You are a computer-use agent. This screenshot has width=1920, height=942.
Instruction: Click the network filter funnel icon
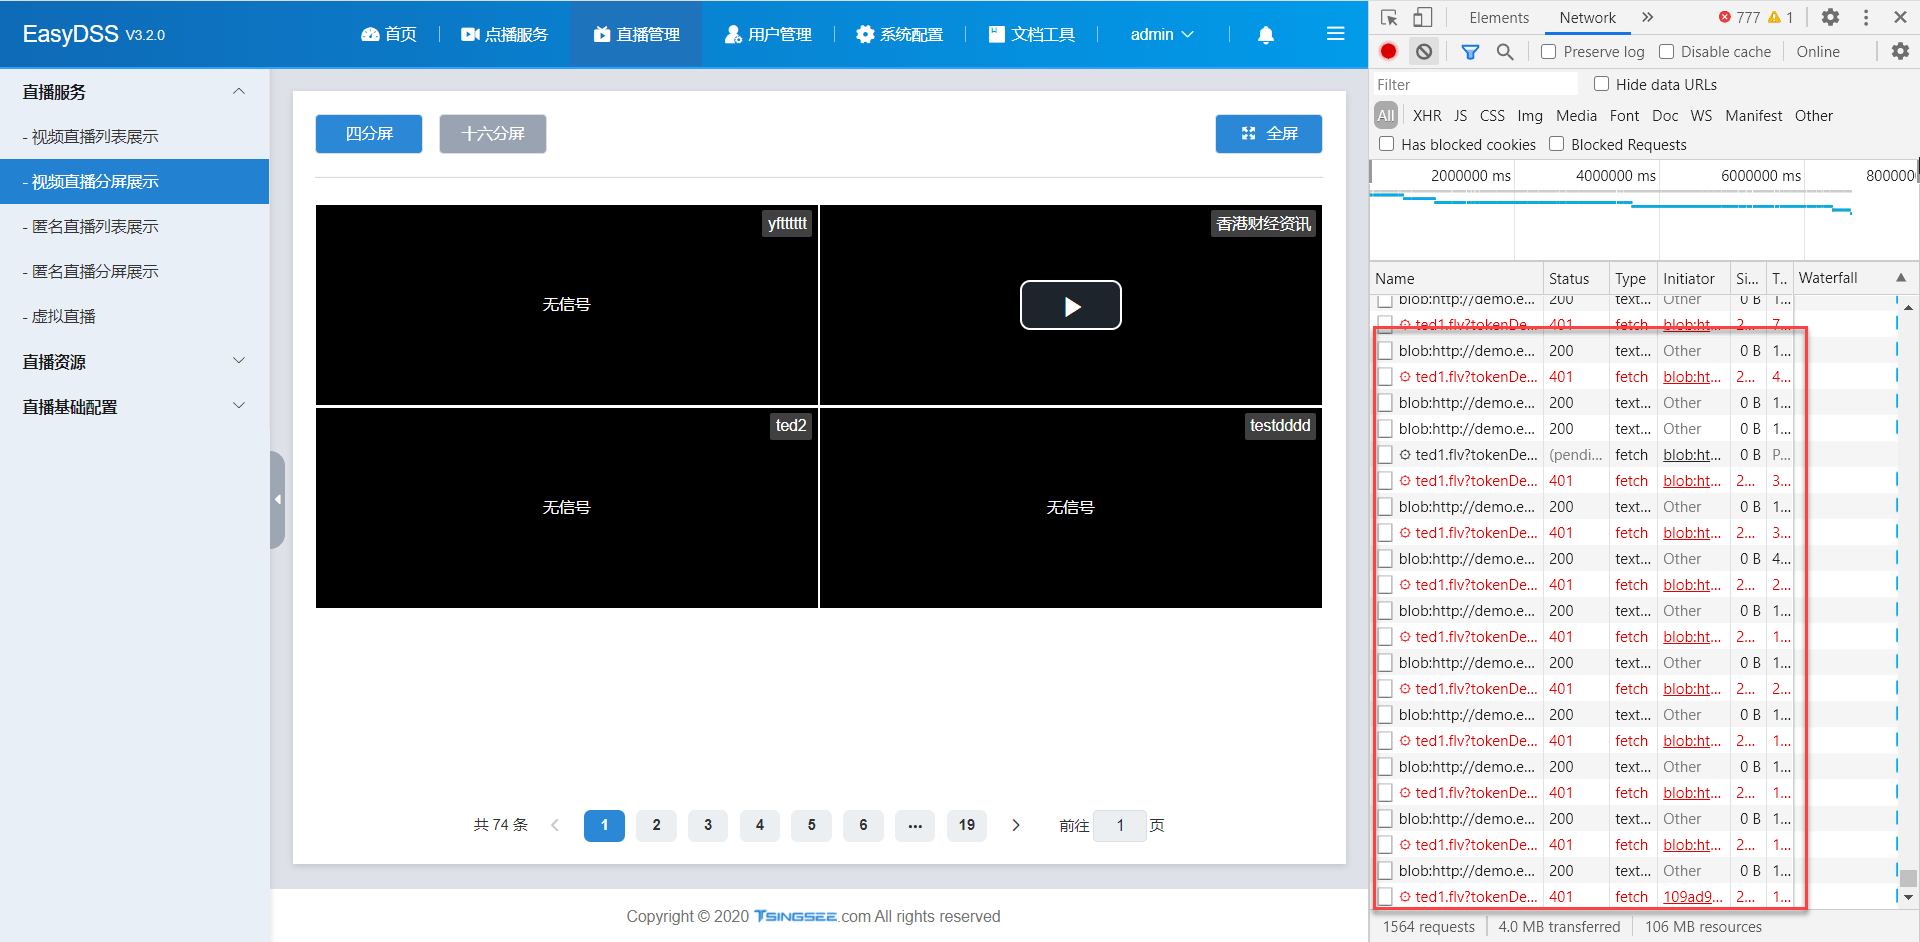click(1470, 51)
